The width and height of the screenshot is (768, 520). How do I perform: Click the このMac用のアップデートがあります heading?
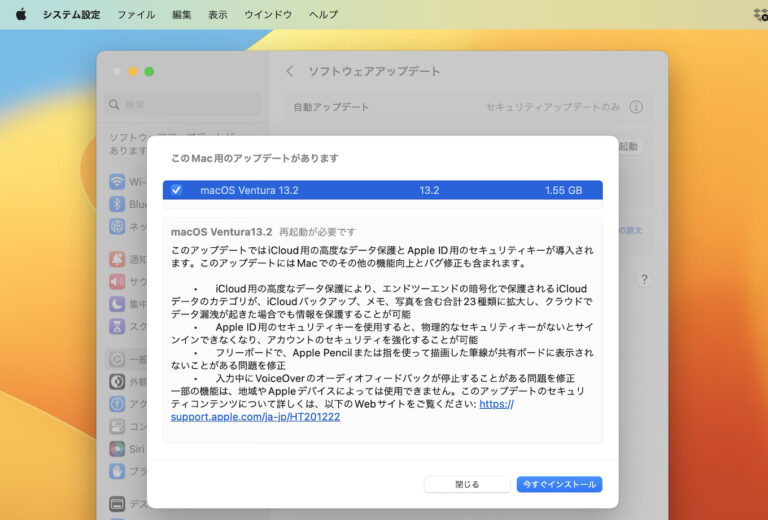(255, 158)
